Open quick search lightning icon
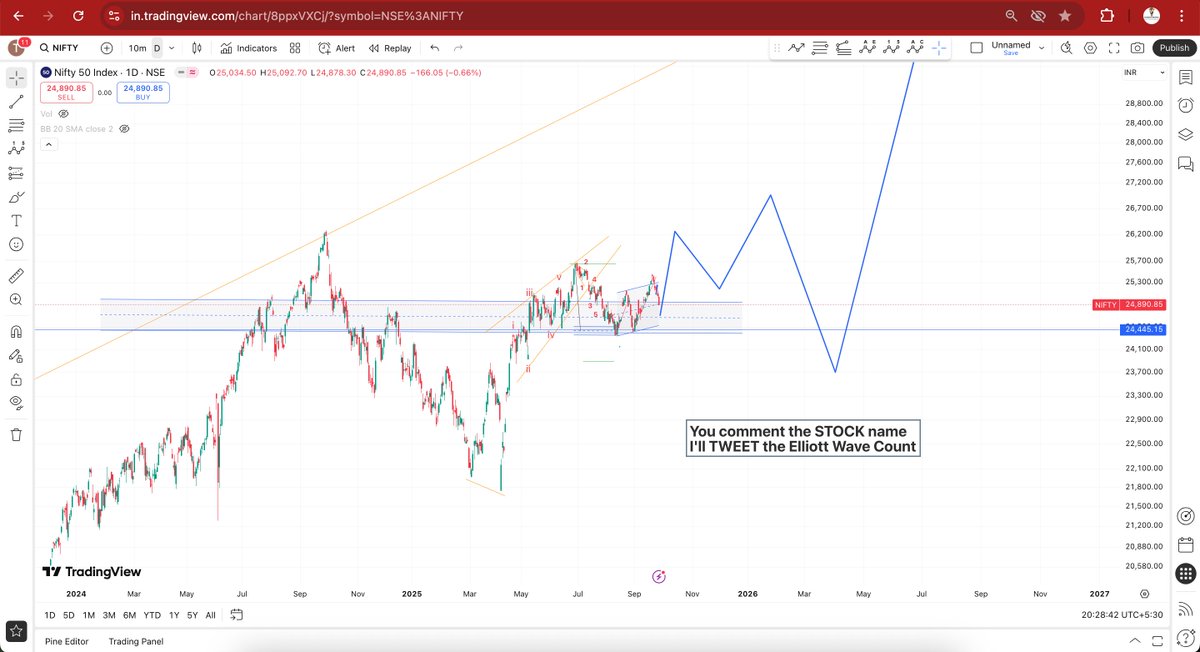The height and width of the screenshot is (652, 1200). 1066,48
